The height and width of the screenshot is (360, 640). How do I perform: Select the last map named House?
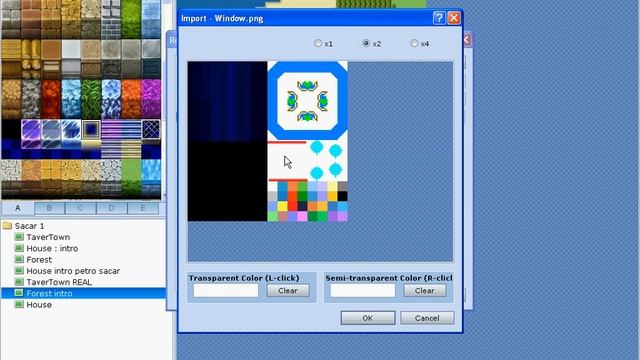(x=39, y=304)
